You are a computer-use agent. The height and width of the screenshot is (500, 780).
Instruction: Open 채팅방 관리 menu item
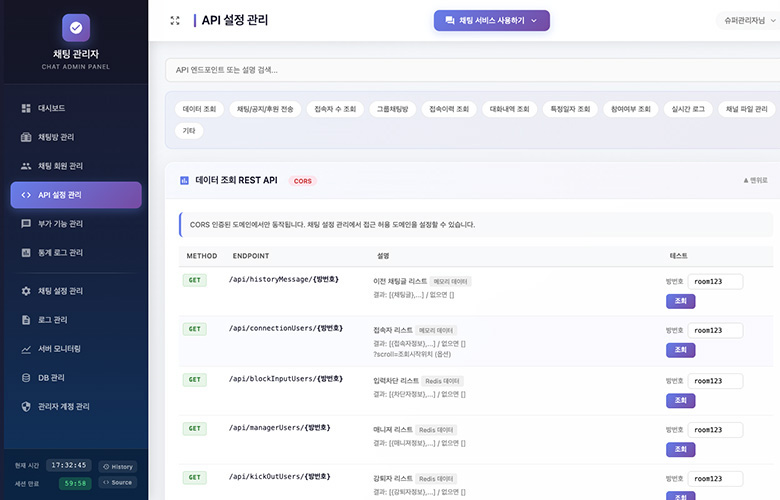tap(76, 137)
